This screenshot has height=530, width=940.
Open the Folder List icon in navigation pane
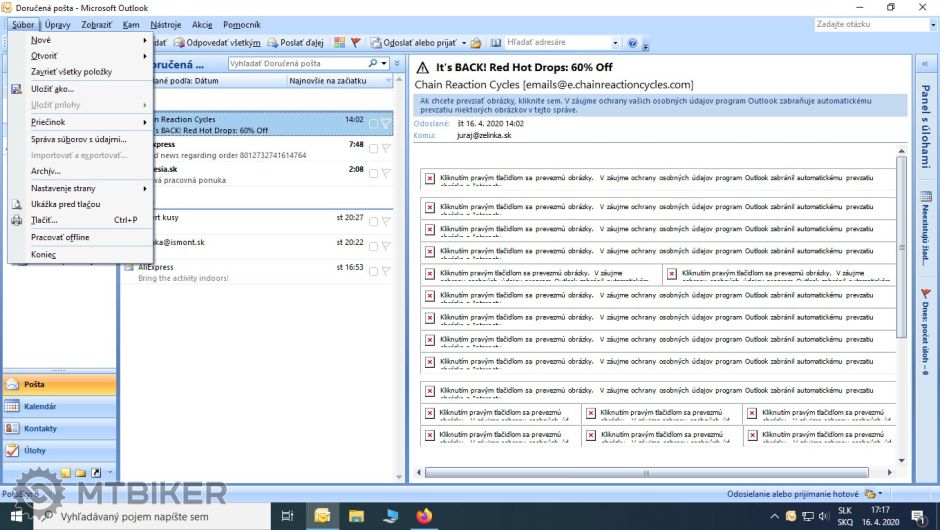coord(81,472)
